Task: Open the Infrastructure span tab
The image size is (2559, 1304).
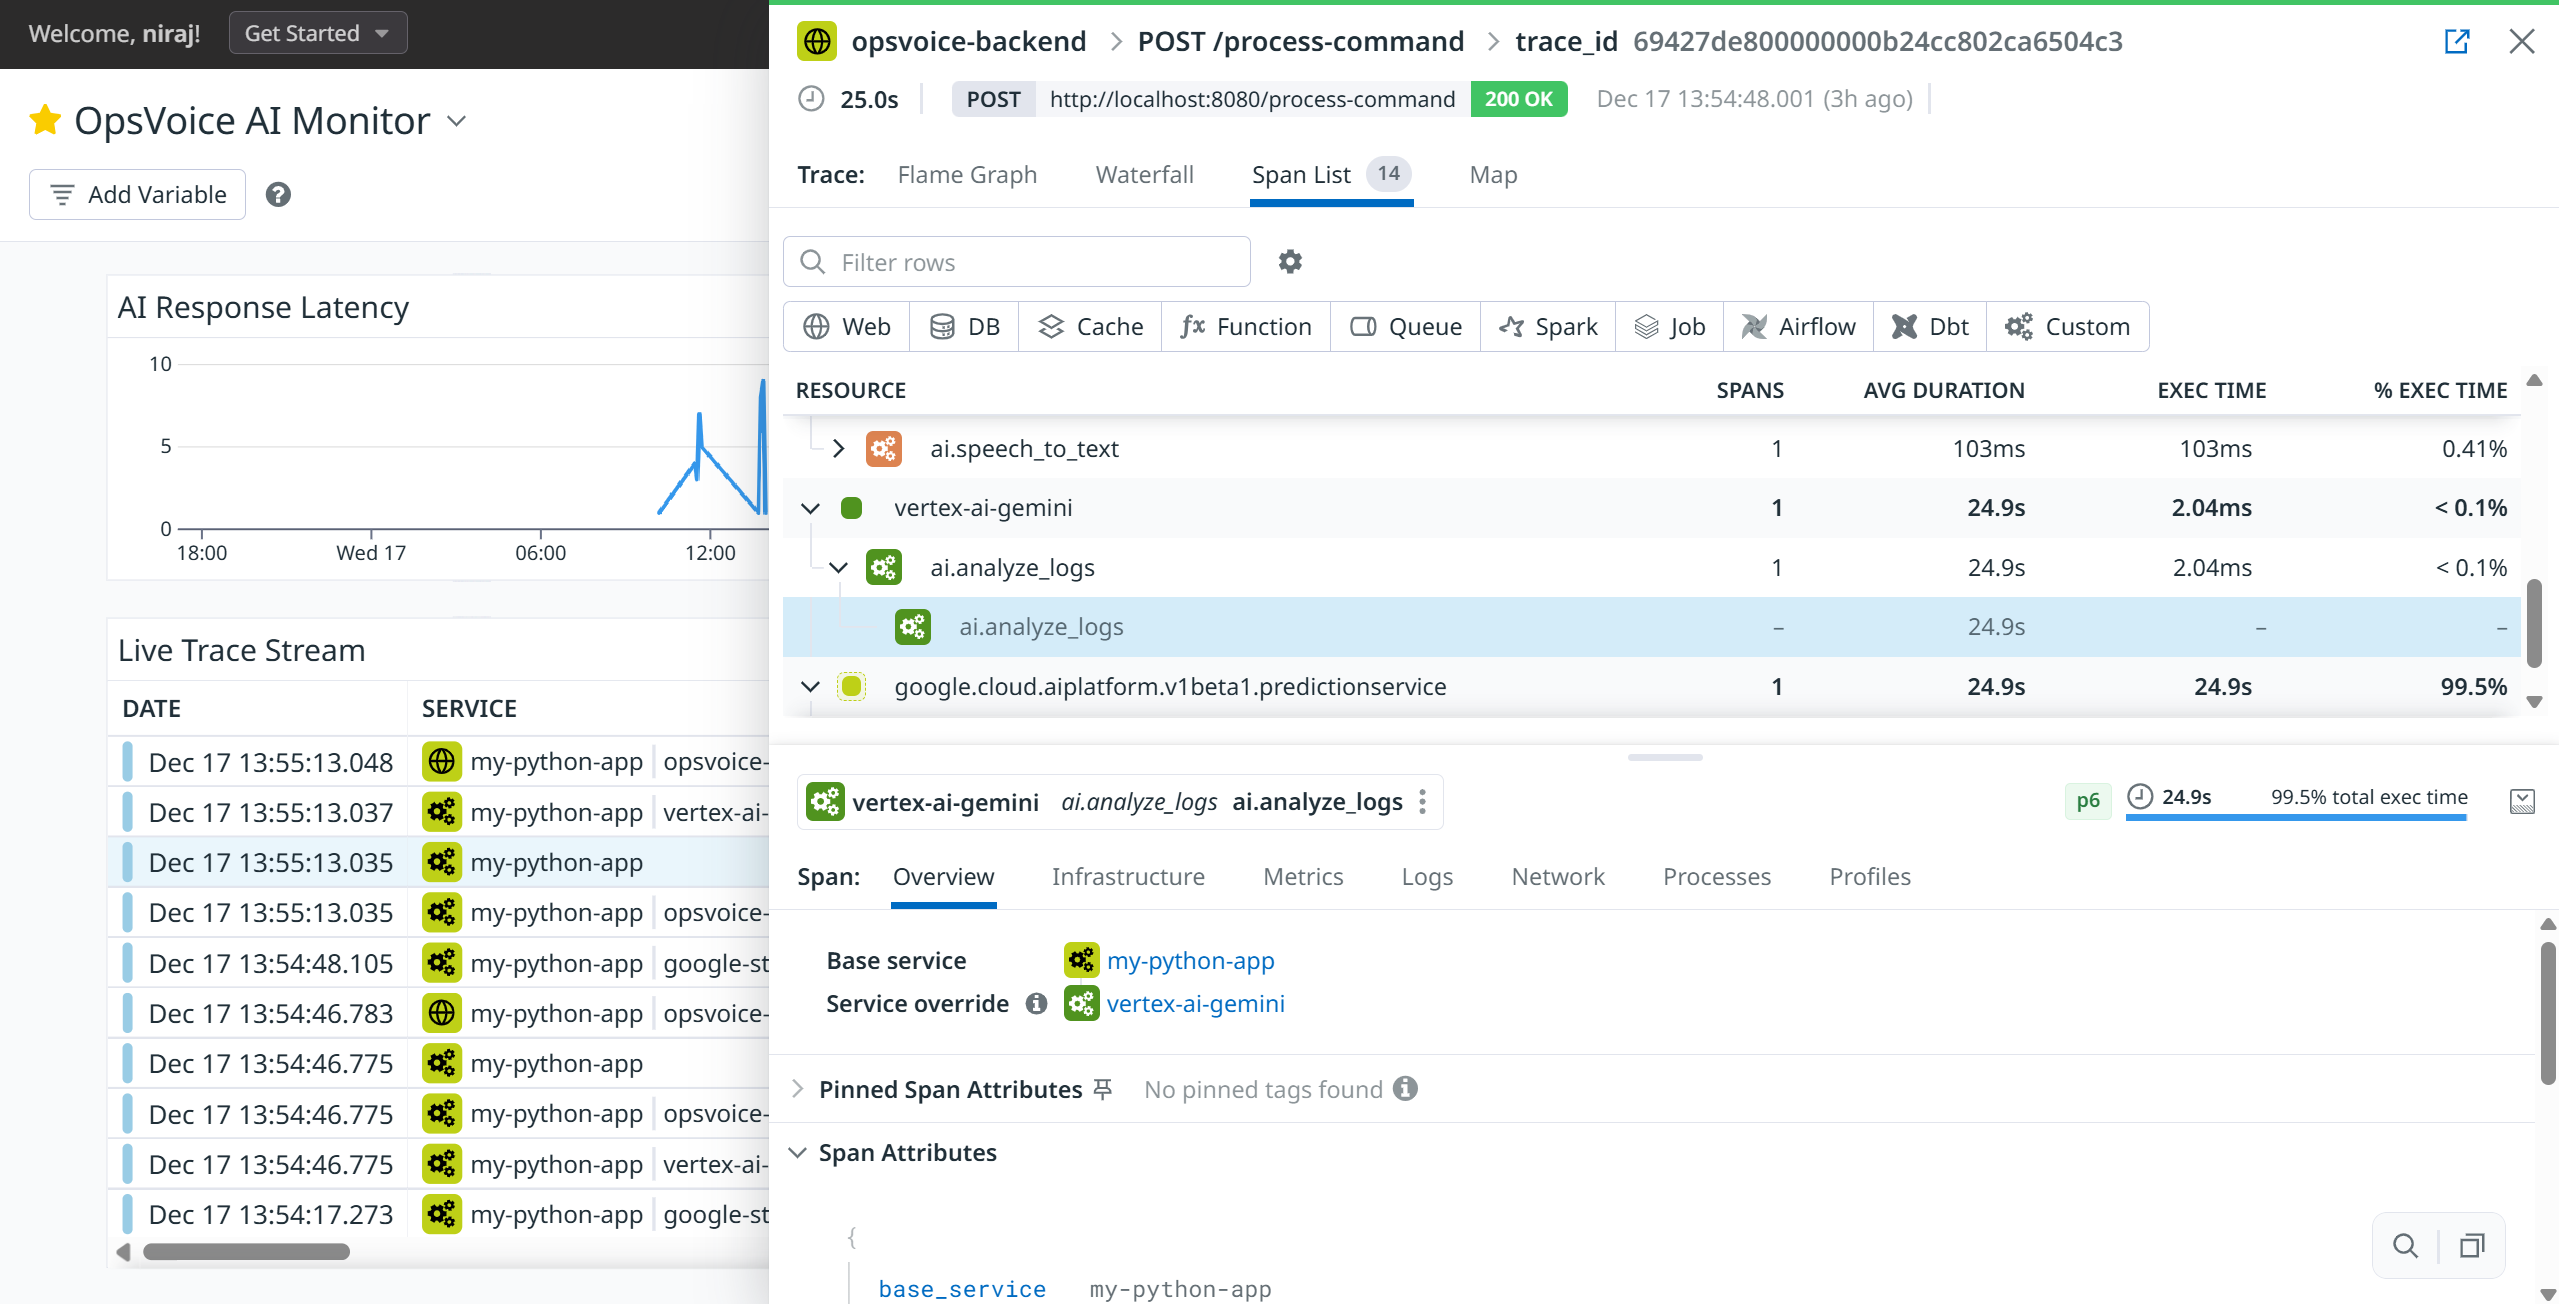Action: [x=1127, y=877]
